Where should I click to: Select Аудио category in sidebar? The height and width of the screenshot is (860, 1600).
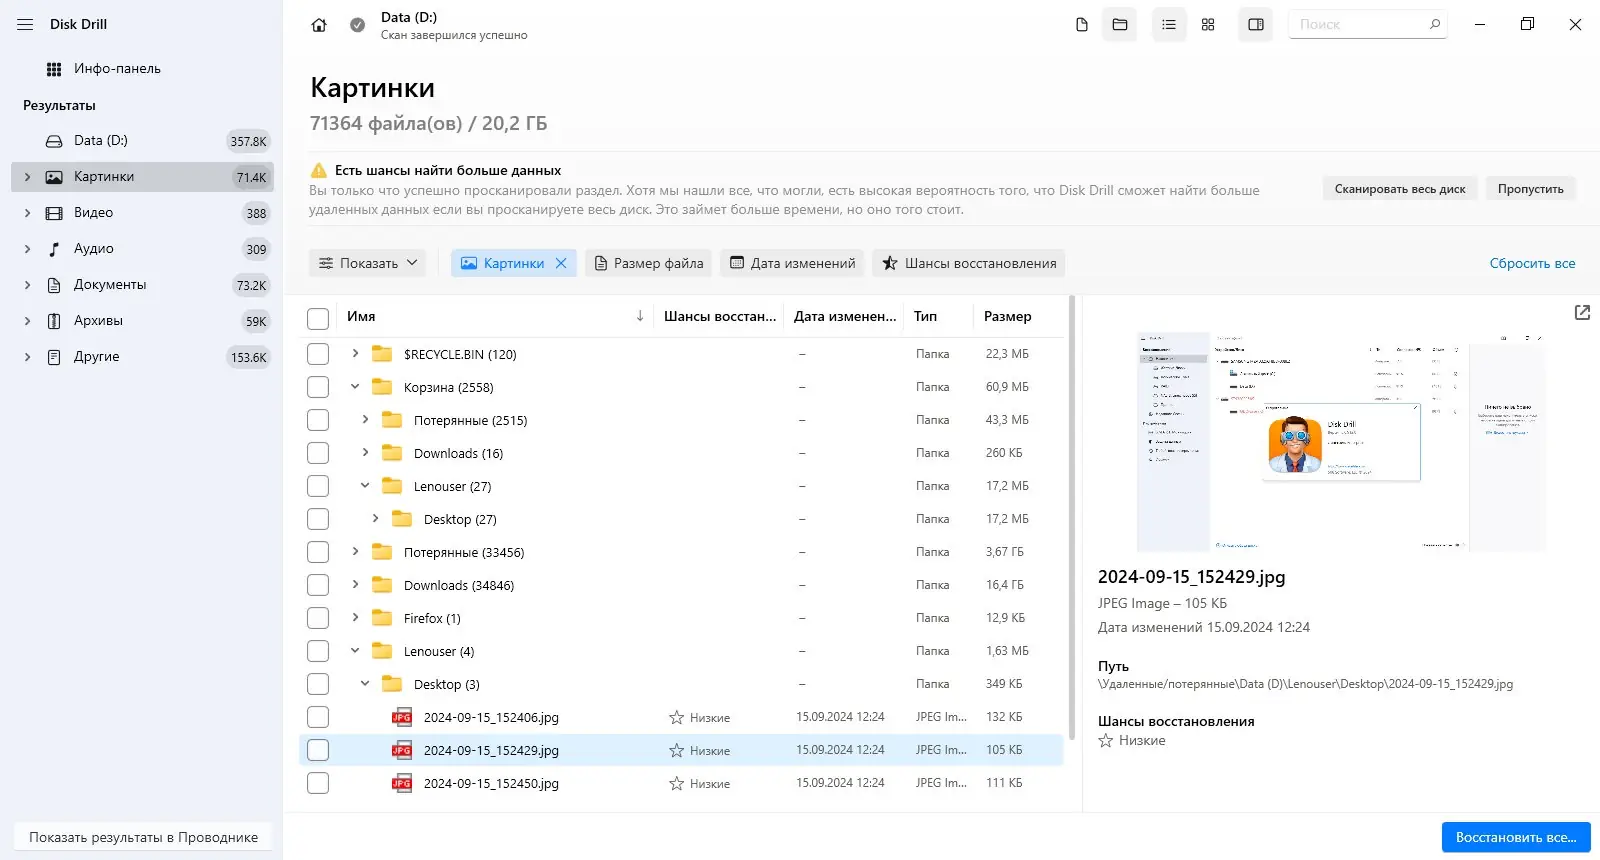point(142,249)
